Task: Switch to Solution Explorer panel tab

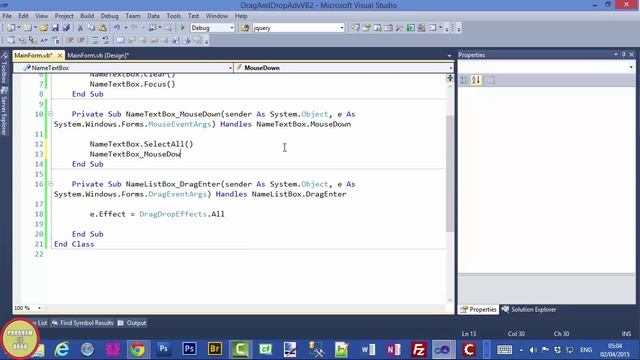Action: (529, 309)
